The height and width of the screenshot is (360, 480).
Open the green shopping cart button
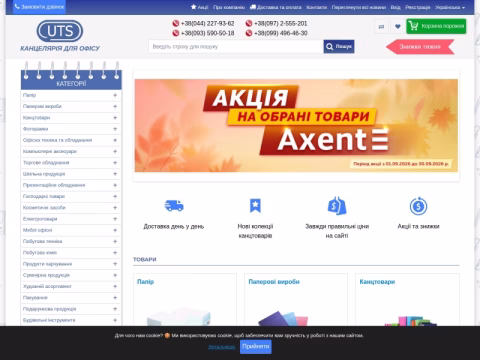[436, 26]
